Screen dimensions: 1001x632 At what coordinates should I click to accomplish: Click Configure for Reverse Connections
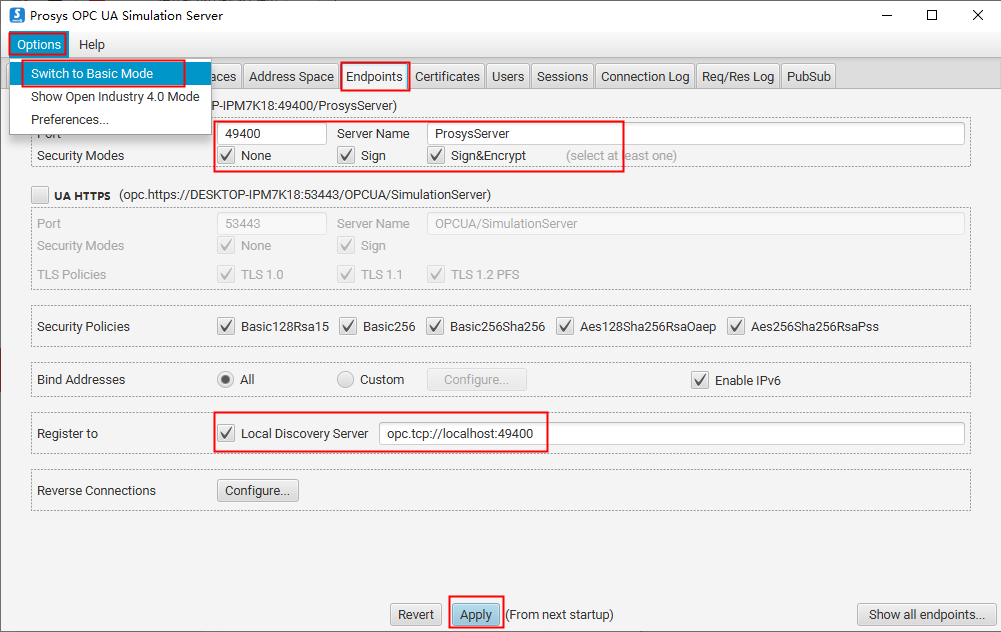pyautogui.click(x=257, y=491)
